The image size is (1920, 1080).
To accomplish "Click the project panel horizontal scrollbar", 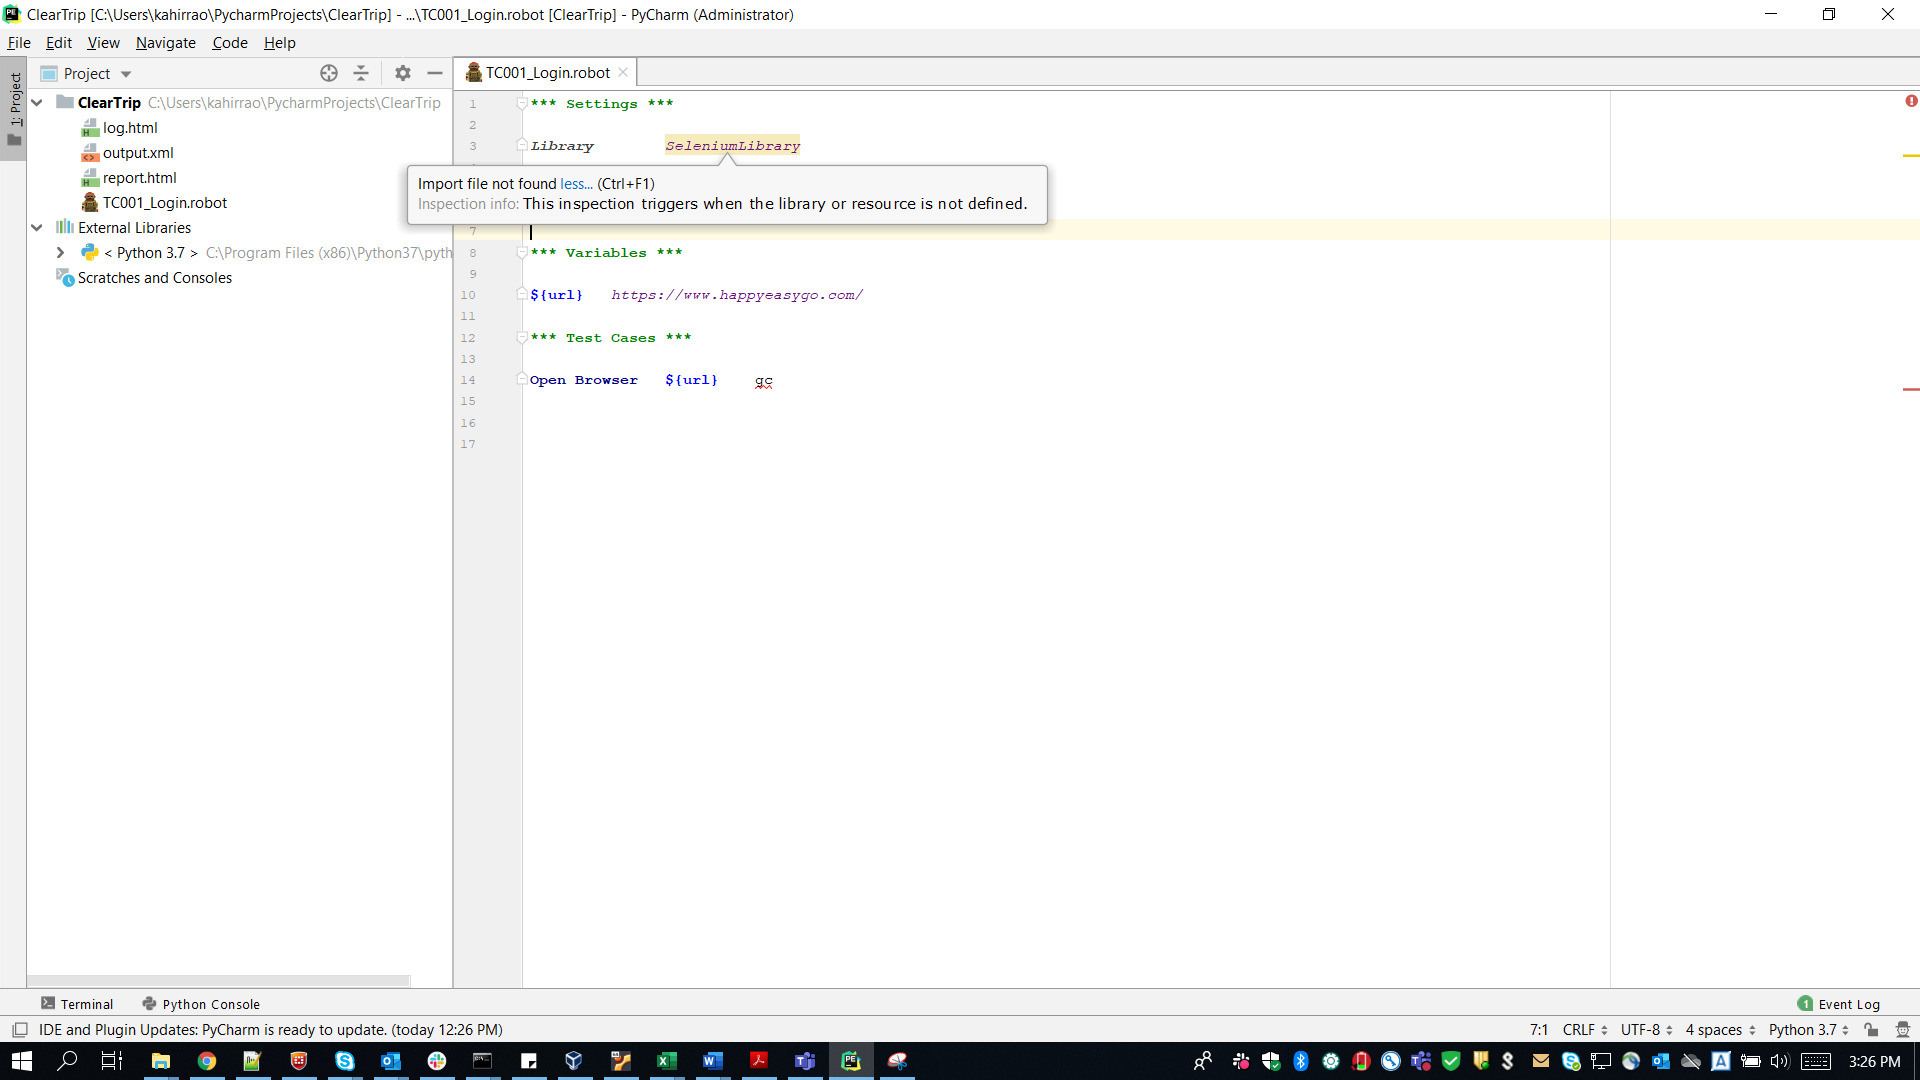I will (219, 981).
